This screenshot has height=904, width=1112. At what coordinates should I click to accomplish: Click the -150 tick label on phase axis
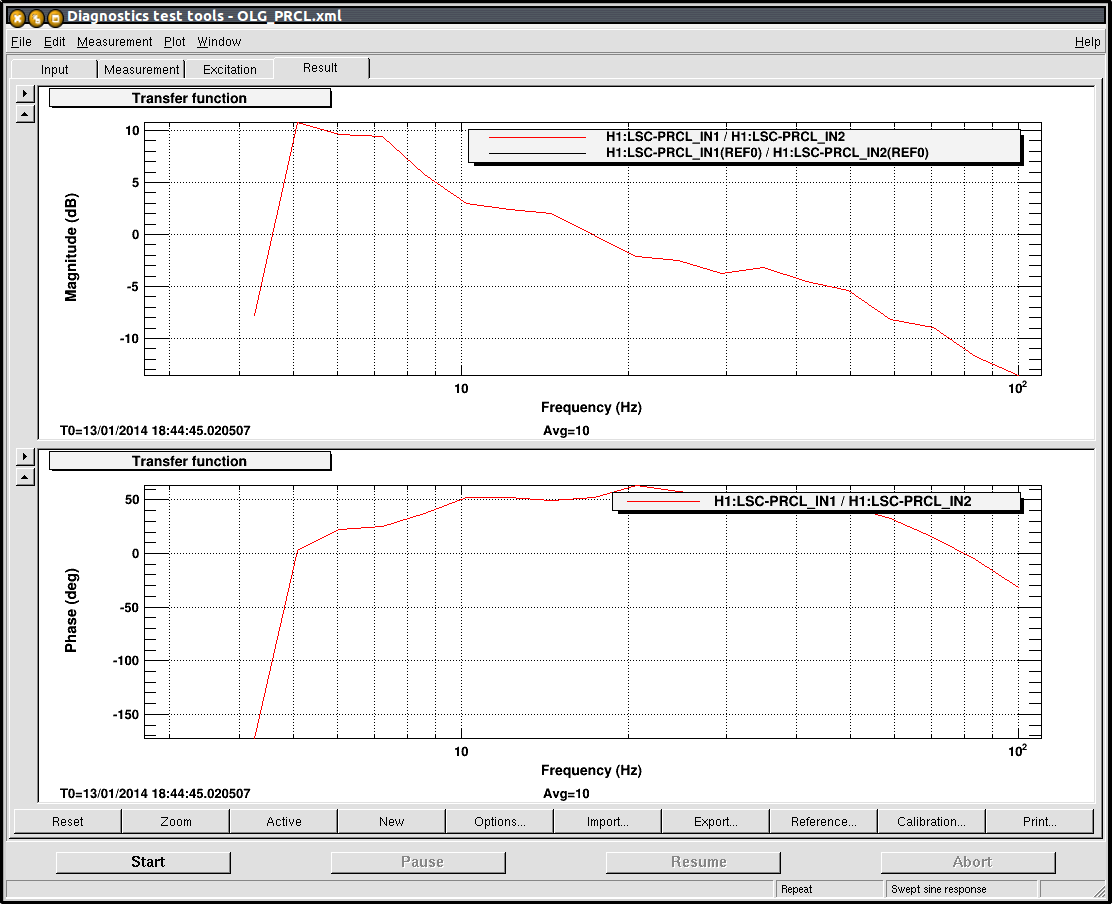click(x=126, y=715)
